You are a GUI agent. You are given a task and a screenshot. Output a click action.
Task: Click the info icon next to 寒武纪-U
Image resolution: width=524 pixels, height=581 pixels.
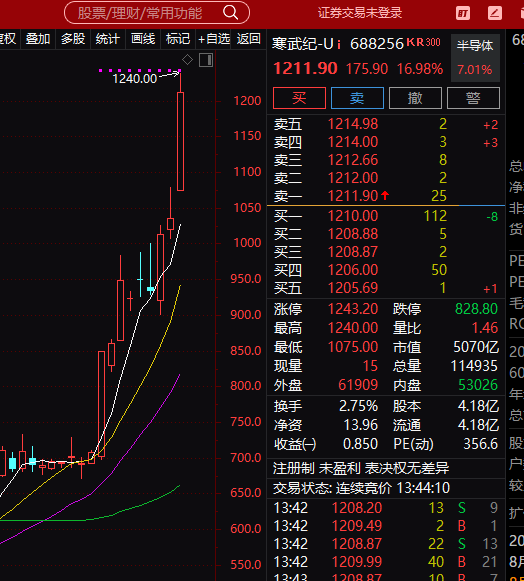339,44
